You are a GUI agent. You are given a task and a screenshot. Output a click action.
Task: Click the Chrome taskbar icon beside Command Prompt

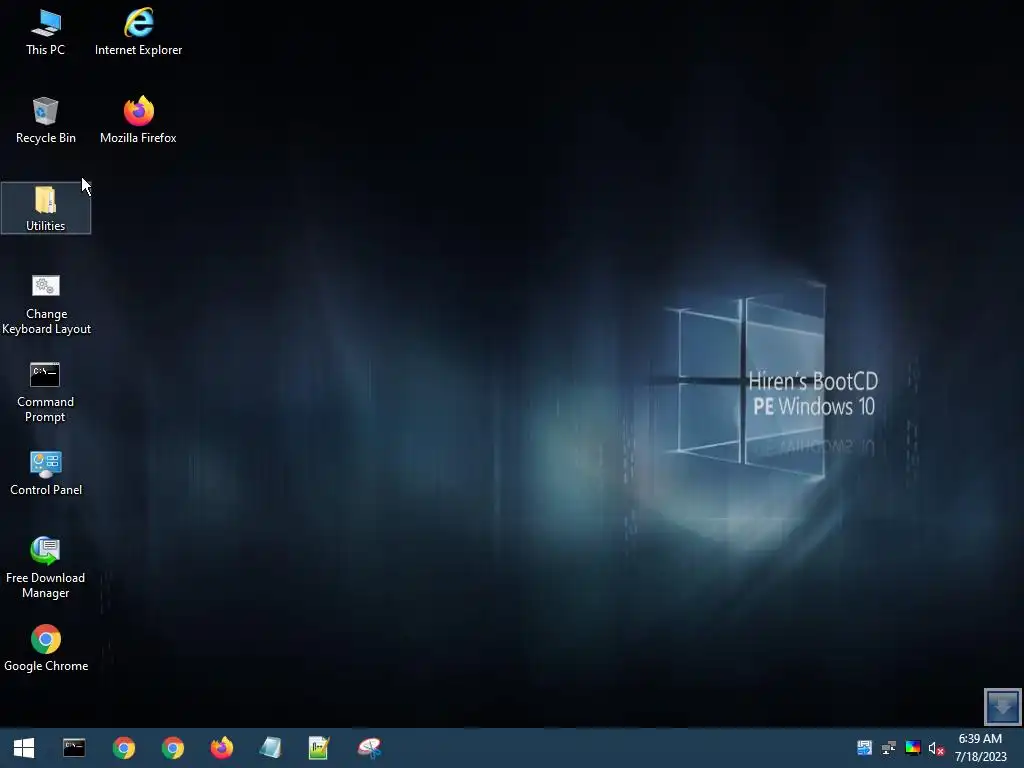point(123,748)
